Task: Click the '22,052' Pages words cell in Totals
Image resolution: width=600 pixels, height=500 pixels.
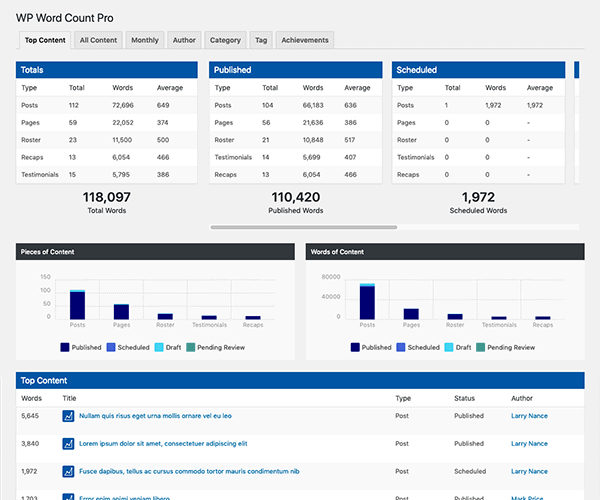Action: (x=123, y=122)
